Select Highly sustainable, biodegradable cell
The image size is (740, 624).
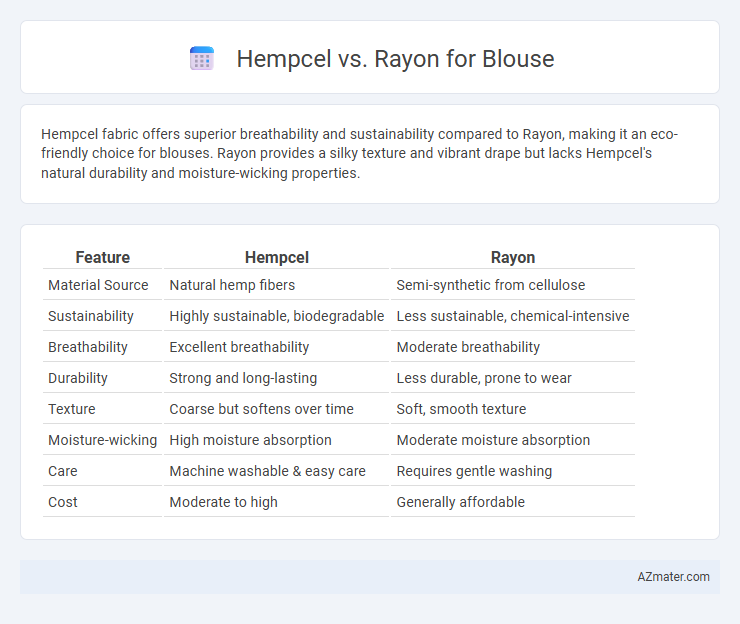tap(277, 316)
